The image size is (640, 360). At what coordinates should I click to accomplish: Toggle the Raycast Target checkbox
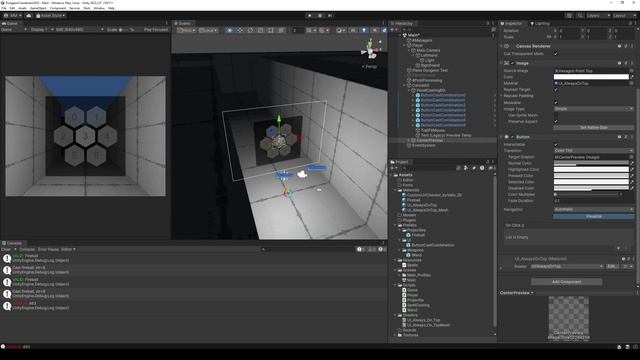tap(556, 89)
